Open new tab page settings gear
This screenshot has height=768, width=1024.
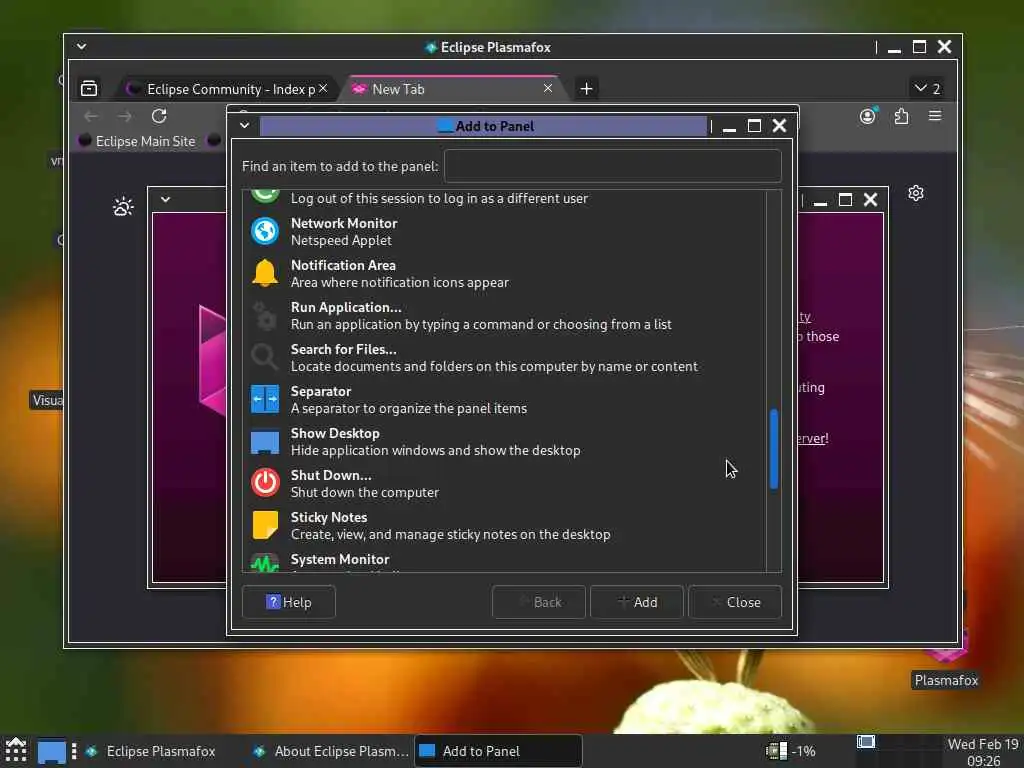click(916, 193)
